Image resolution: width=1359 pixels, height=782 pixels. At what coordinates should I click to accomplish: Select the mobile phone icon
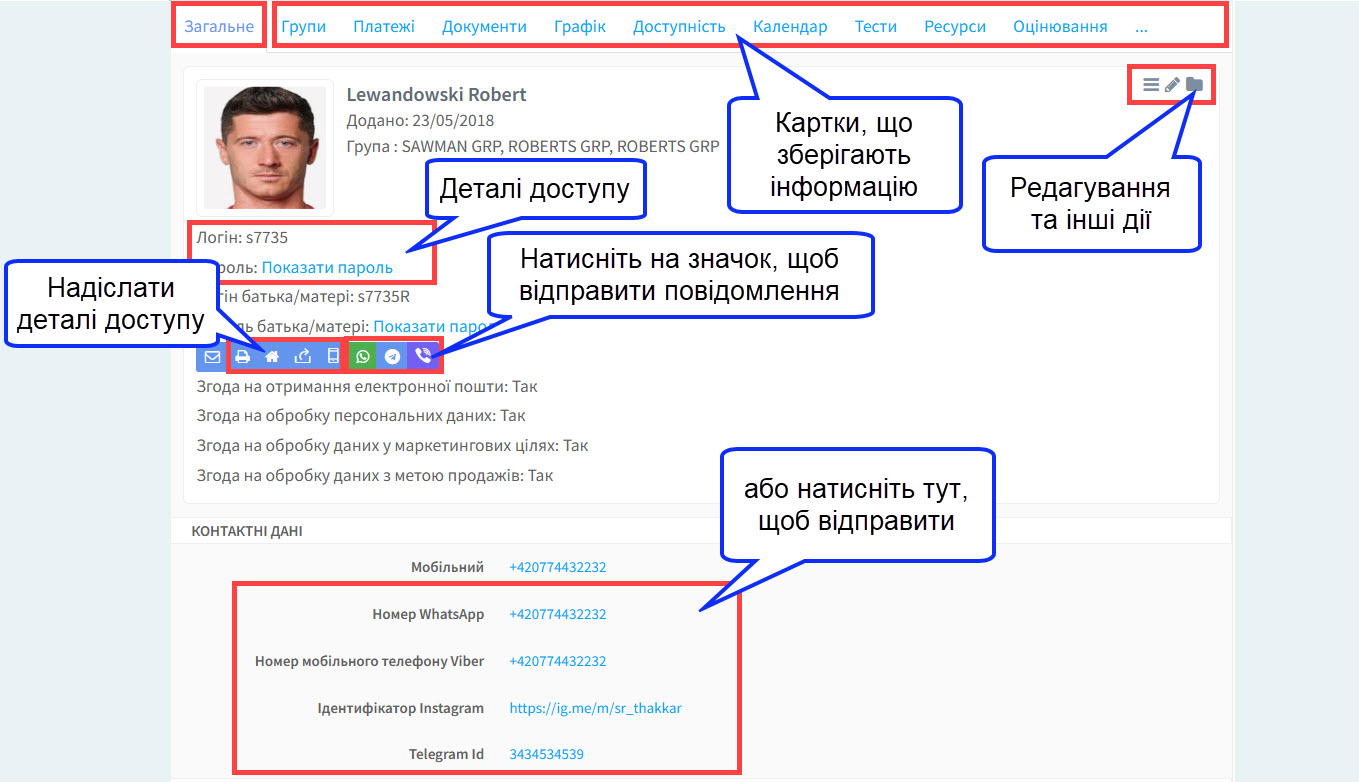pos(332,355)
